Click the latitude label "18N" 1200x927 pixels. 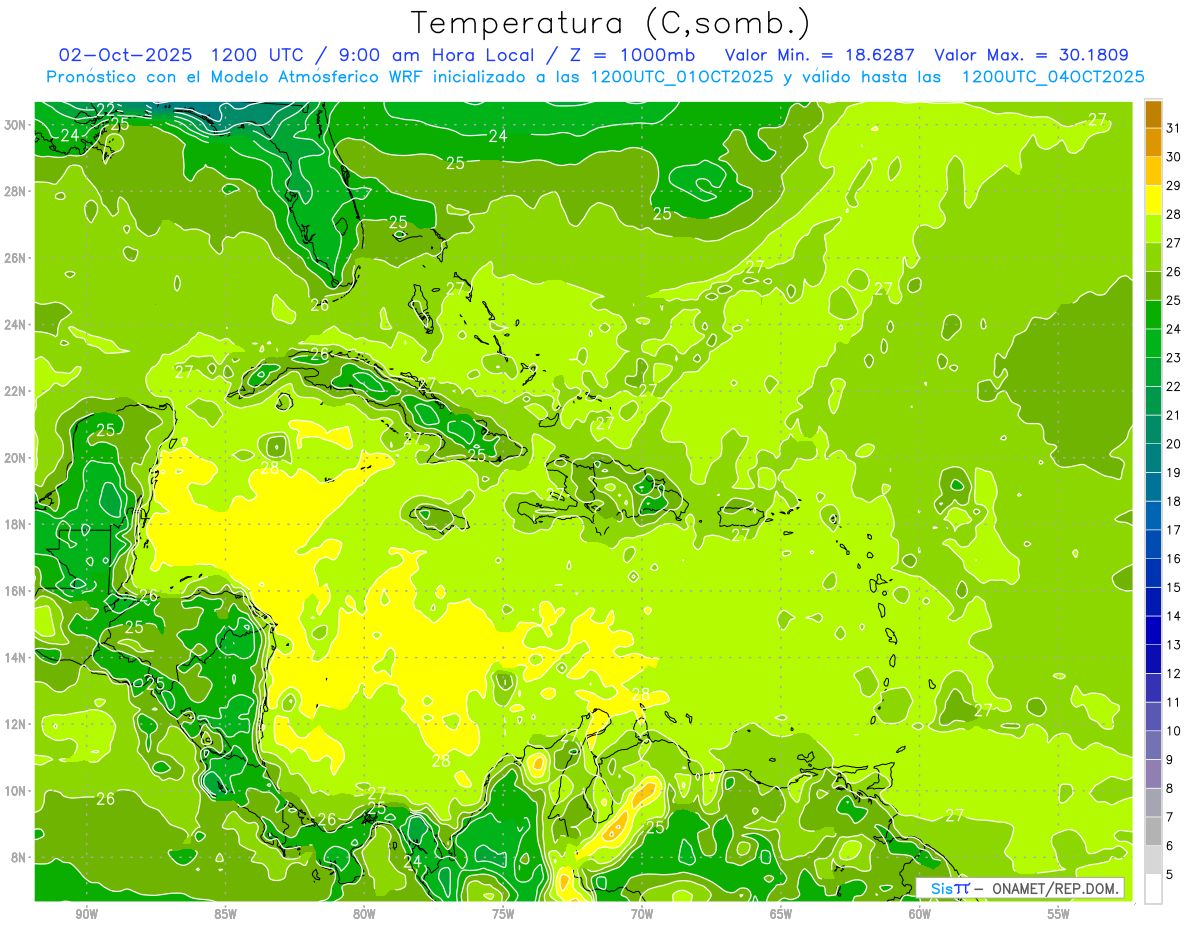(16, 524)
